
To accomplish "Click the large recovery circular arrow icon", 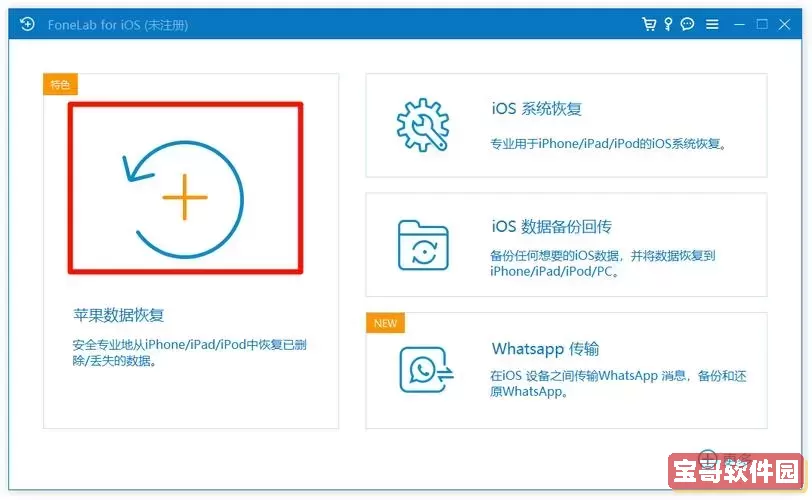I will [x=183, y=199].
